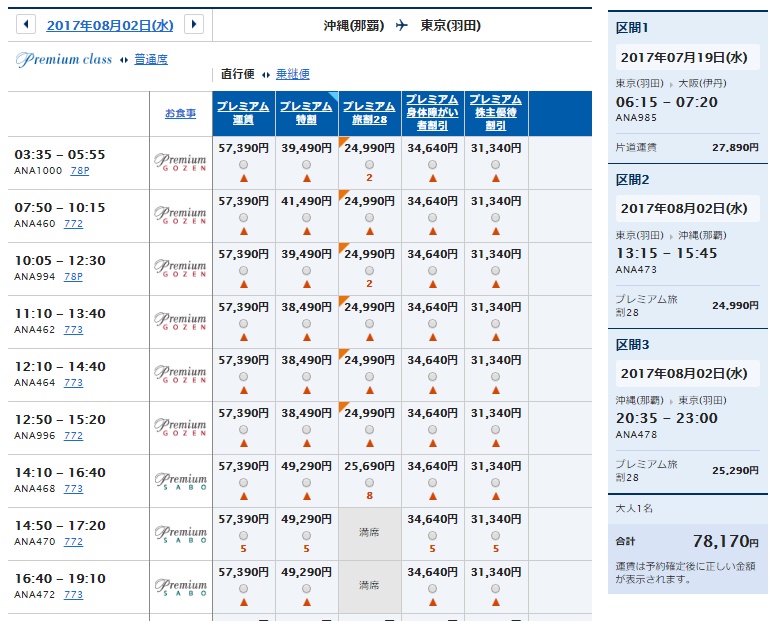Click 区間2 flight time 13:15 – 15:45

(x=666, y=254)
